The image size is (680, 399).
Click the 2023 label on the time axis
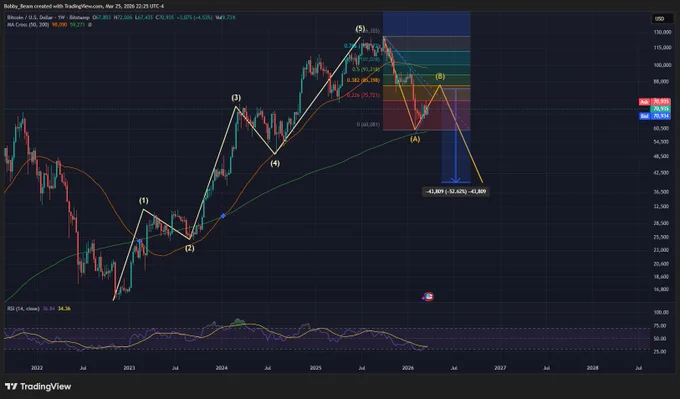pyautogui.click(x=129, y=368)
